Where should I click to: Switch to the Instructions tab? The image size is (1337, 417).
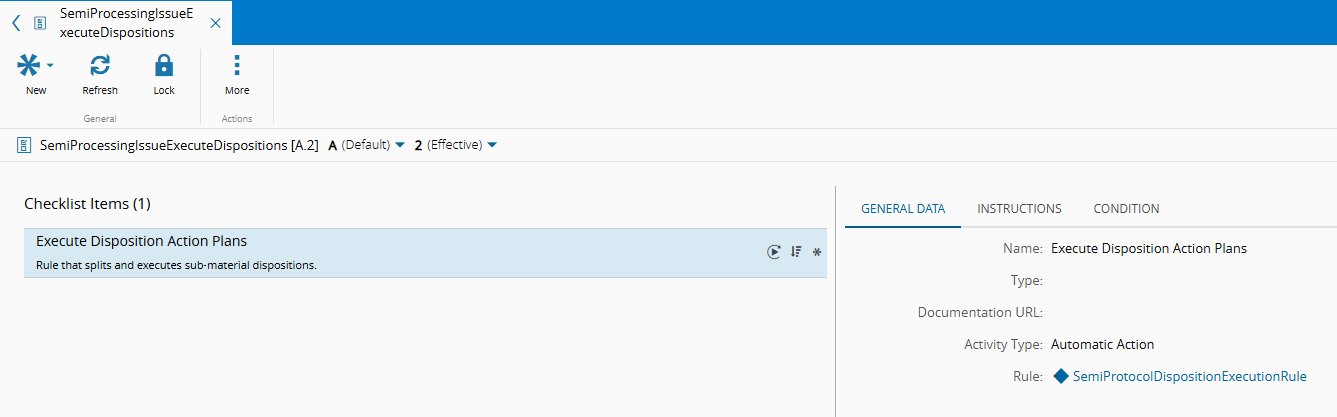pos(1019,209)
